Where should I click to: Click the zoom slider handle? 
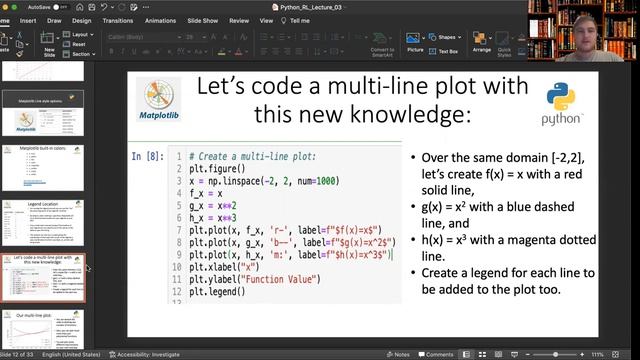(555, 354)
